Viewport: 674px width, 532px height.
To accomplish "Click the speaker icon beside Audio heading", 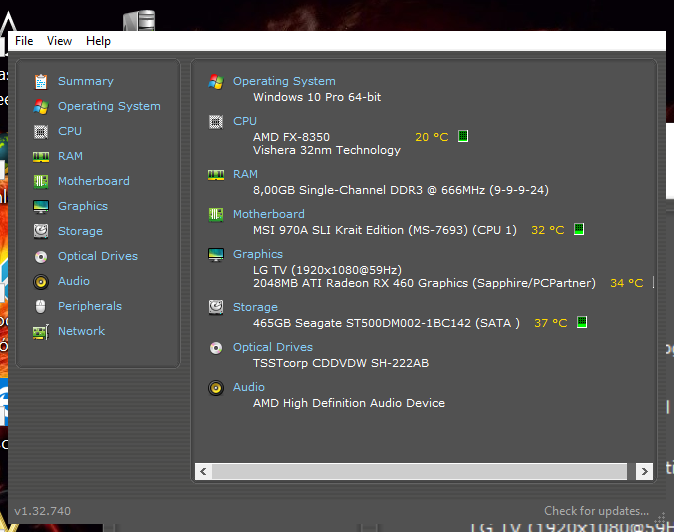I will tap(216, 388).
